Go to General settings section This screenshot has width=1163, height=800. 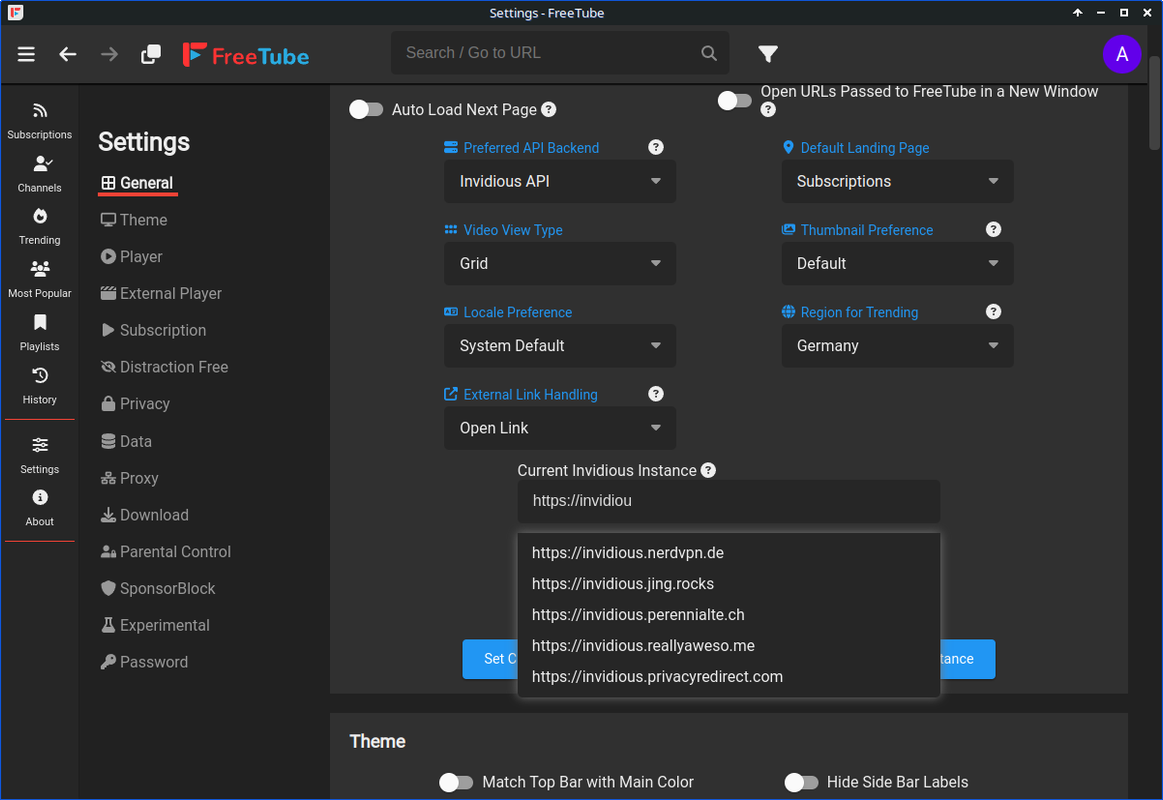pyautogui.click(x=137, y=183)
